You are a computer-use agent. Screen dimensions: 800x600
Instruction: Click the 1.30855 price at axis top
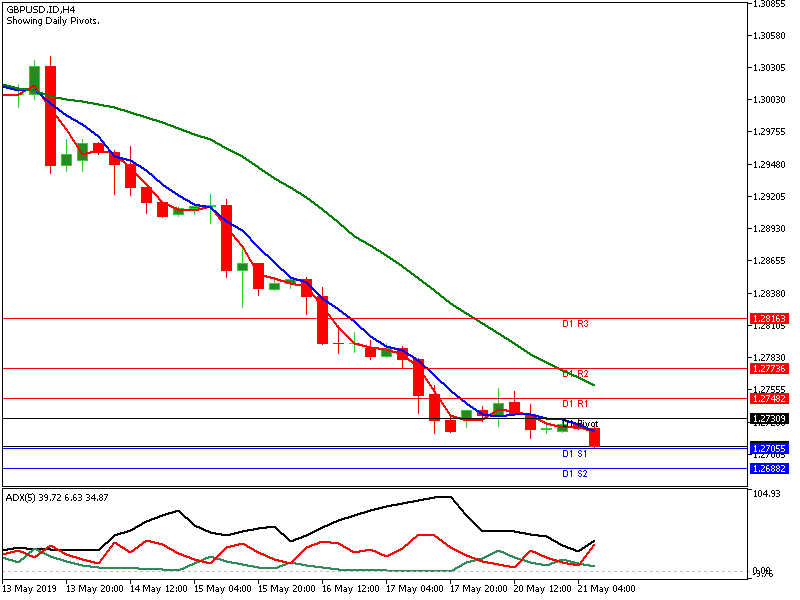[769, 5]
